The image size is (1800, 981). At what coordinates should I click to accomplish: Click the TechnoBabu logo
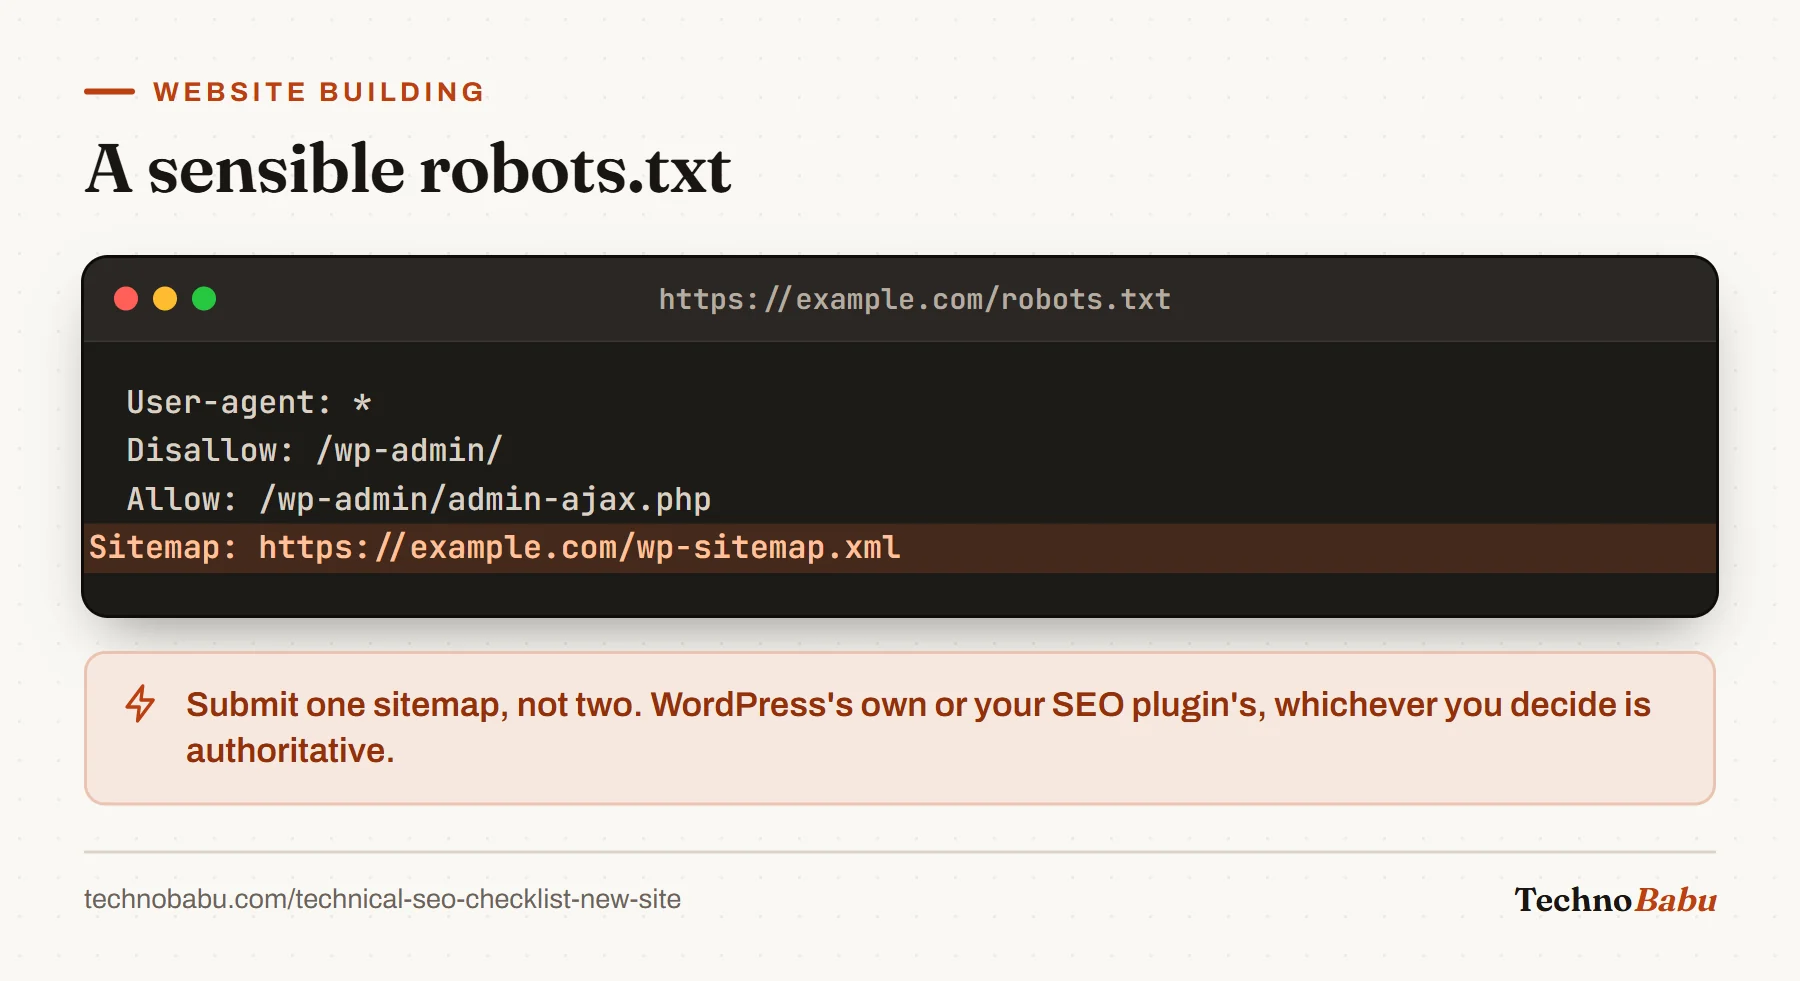(x=1615, y=900)
